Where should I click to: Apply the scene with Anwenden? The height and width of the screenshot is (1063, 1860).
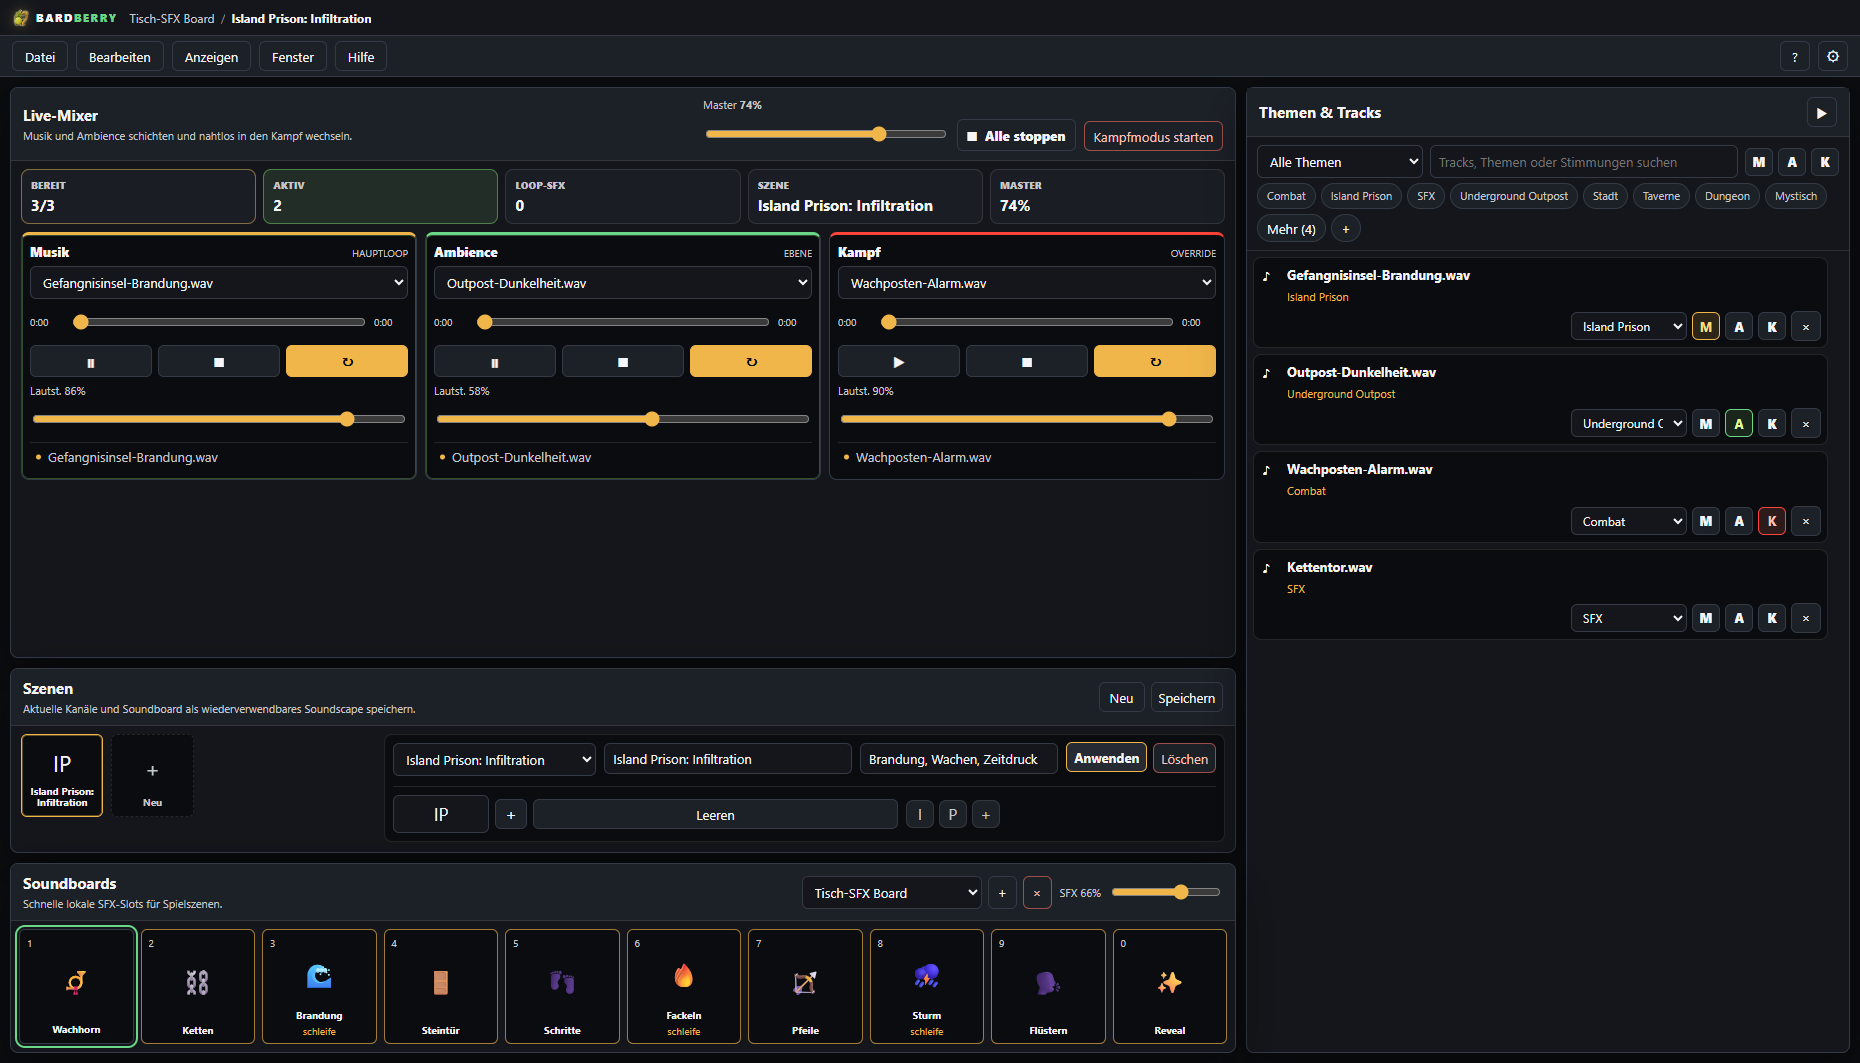click(x=1106, y=758)
